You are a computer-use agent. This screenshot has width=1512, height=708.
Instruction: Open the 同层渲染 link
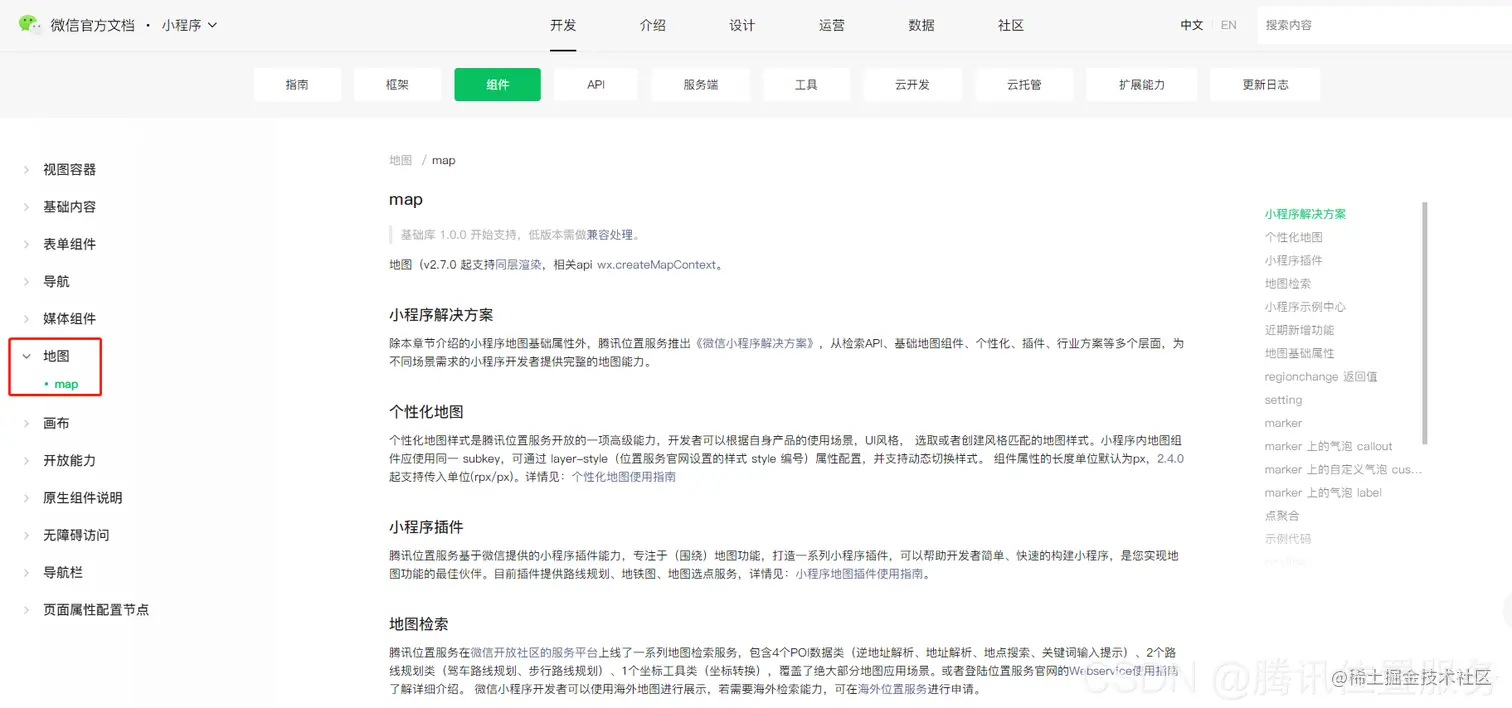coord(519,265)
